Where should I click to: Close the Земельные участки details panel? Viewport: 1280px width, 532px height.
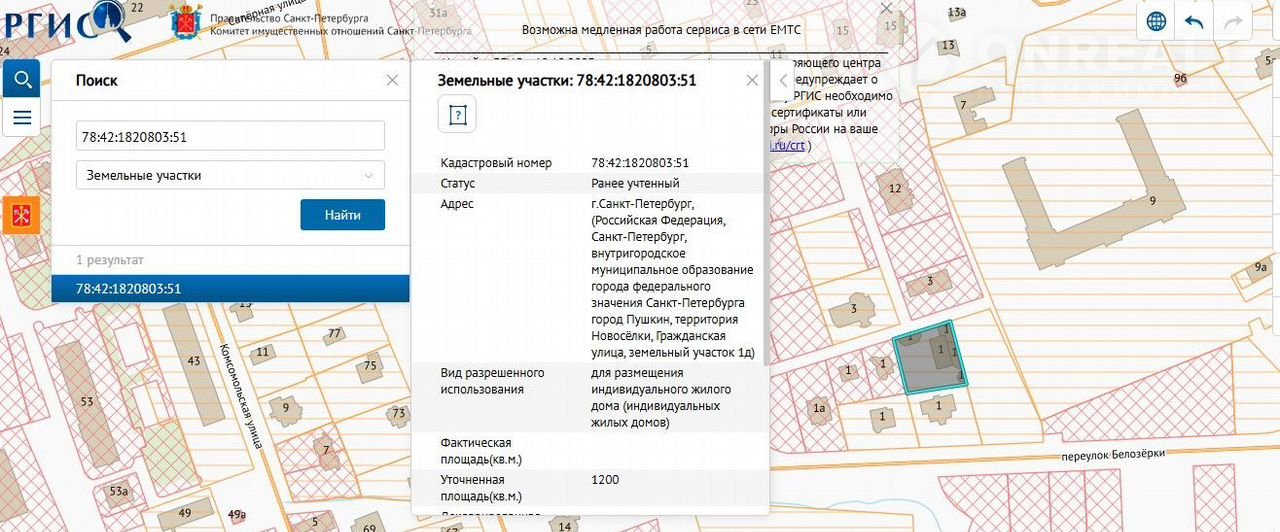tap(752, 80)
